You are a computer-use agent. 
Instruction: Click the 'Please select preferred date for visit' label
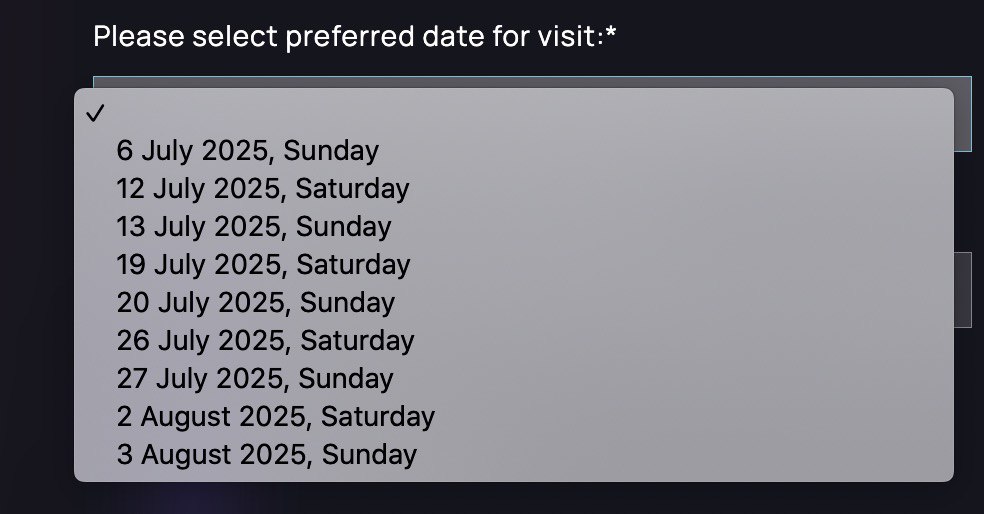[x=354, y=38]
